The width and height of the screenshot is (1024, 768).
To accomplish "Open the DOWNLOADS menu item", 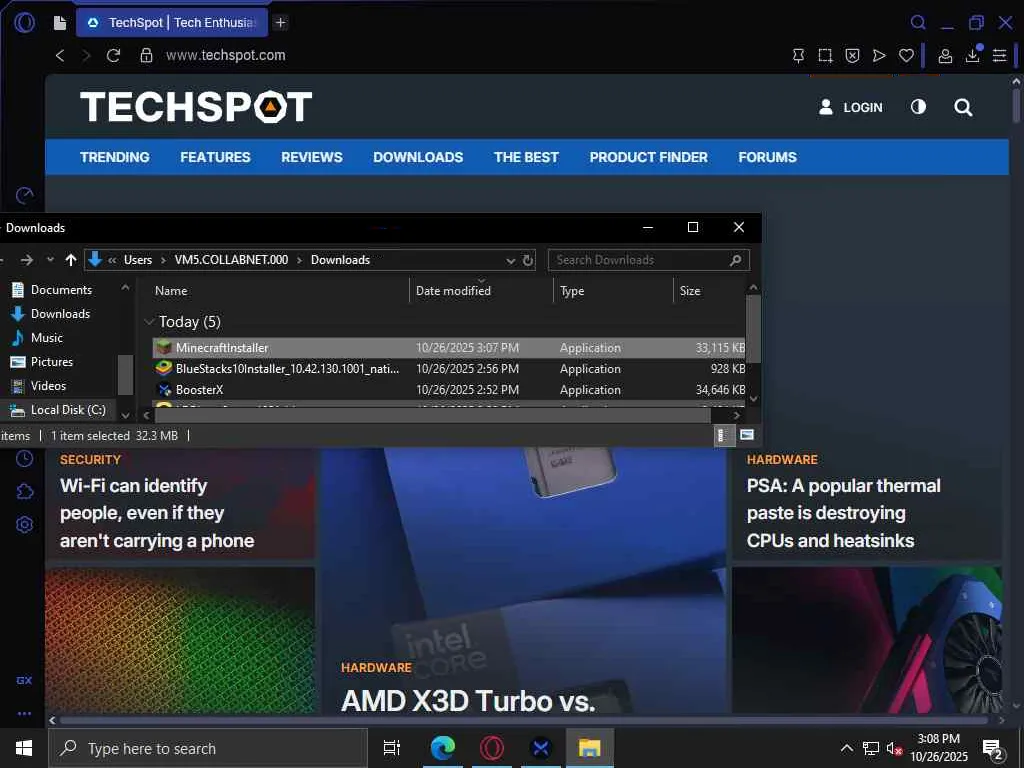I will click(x=418, y=157).
